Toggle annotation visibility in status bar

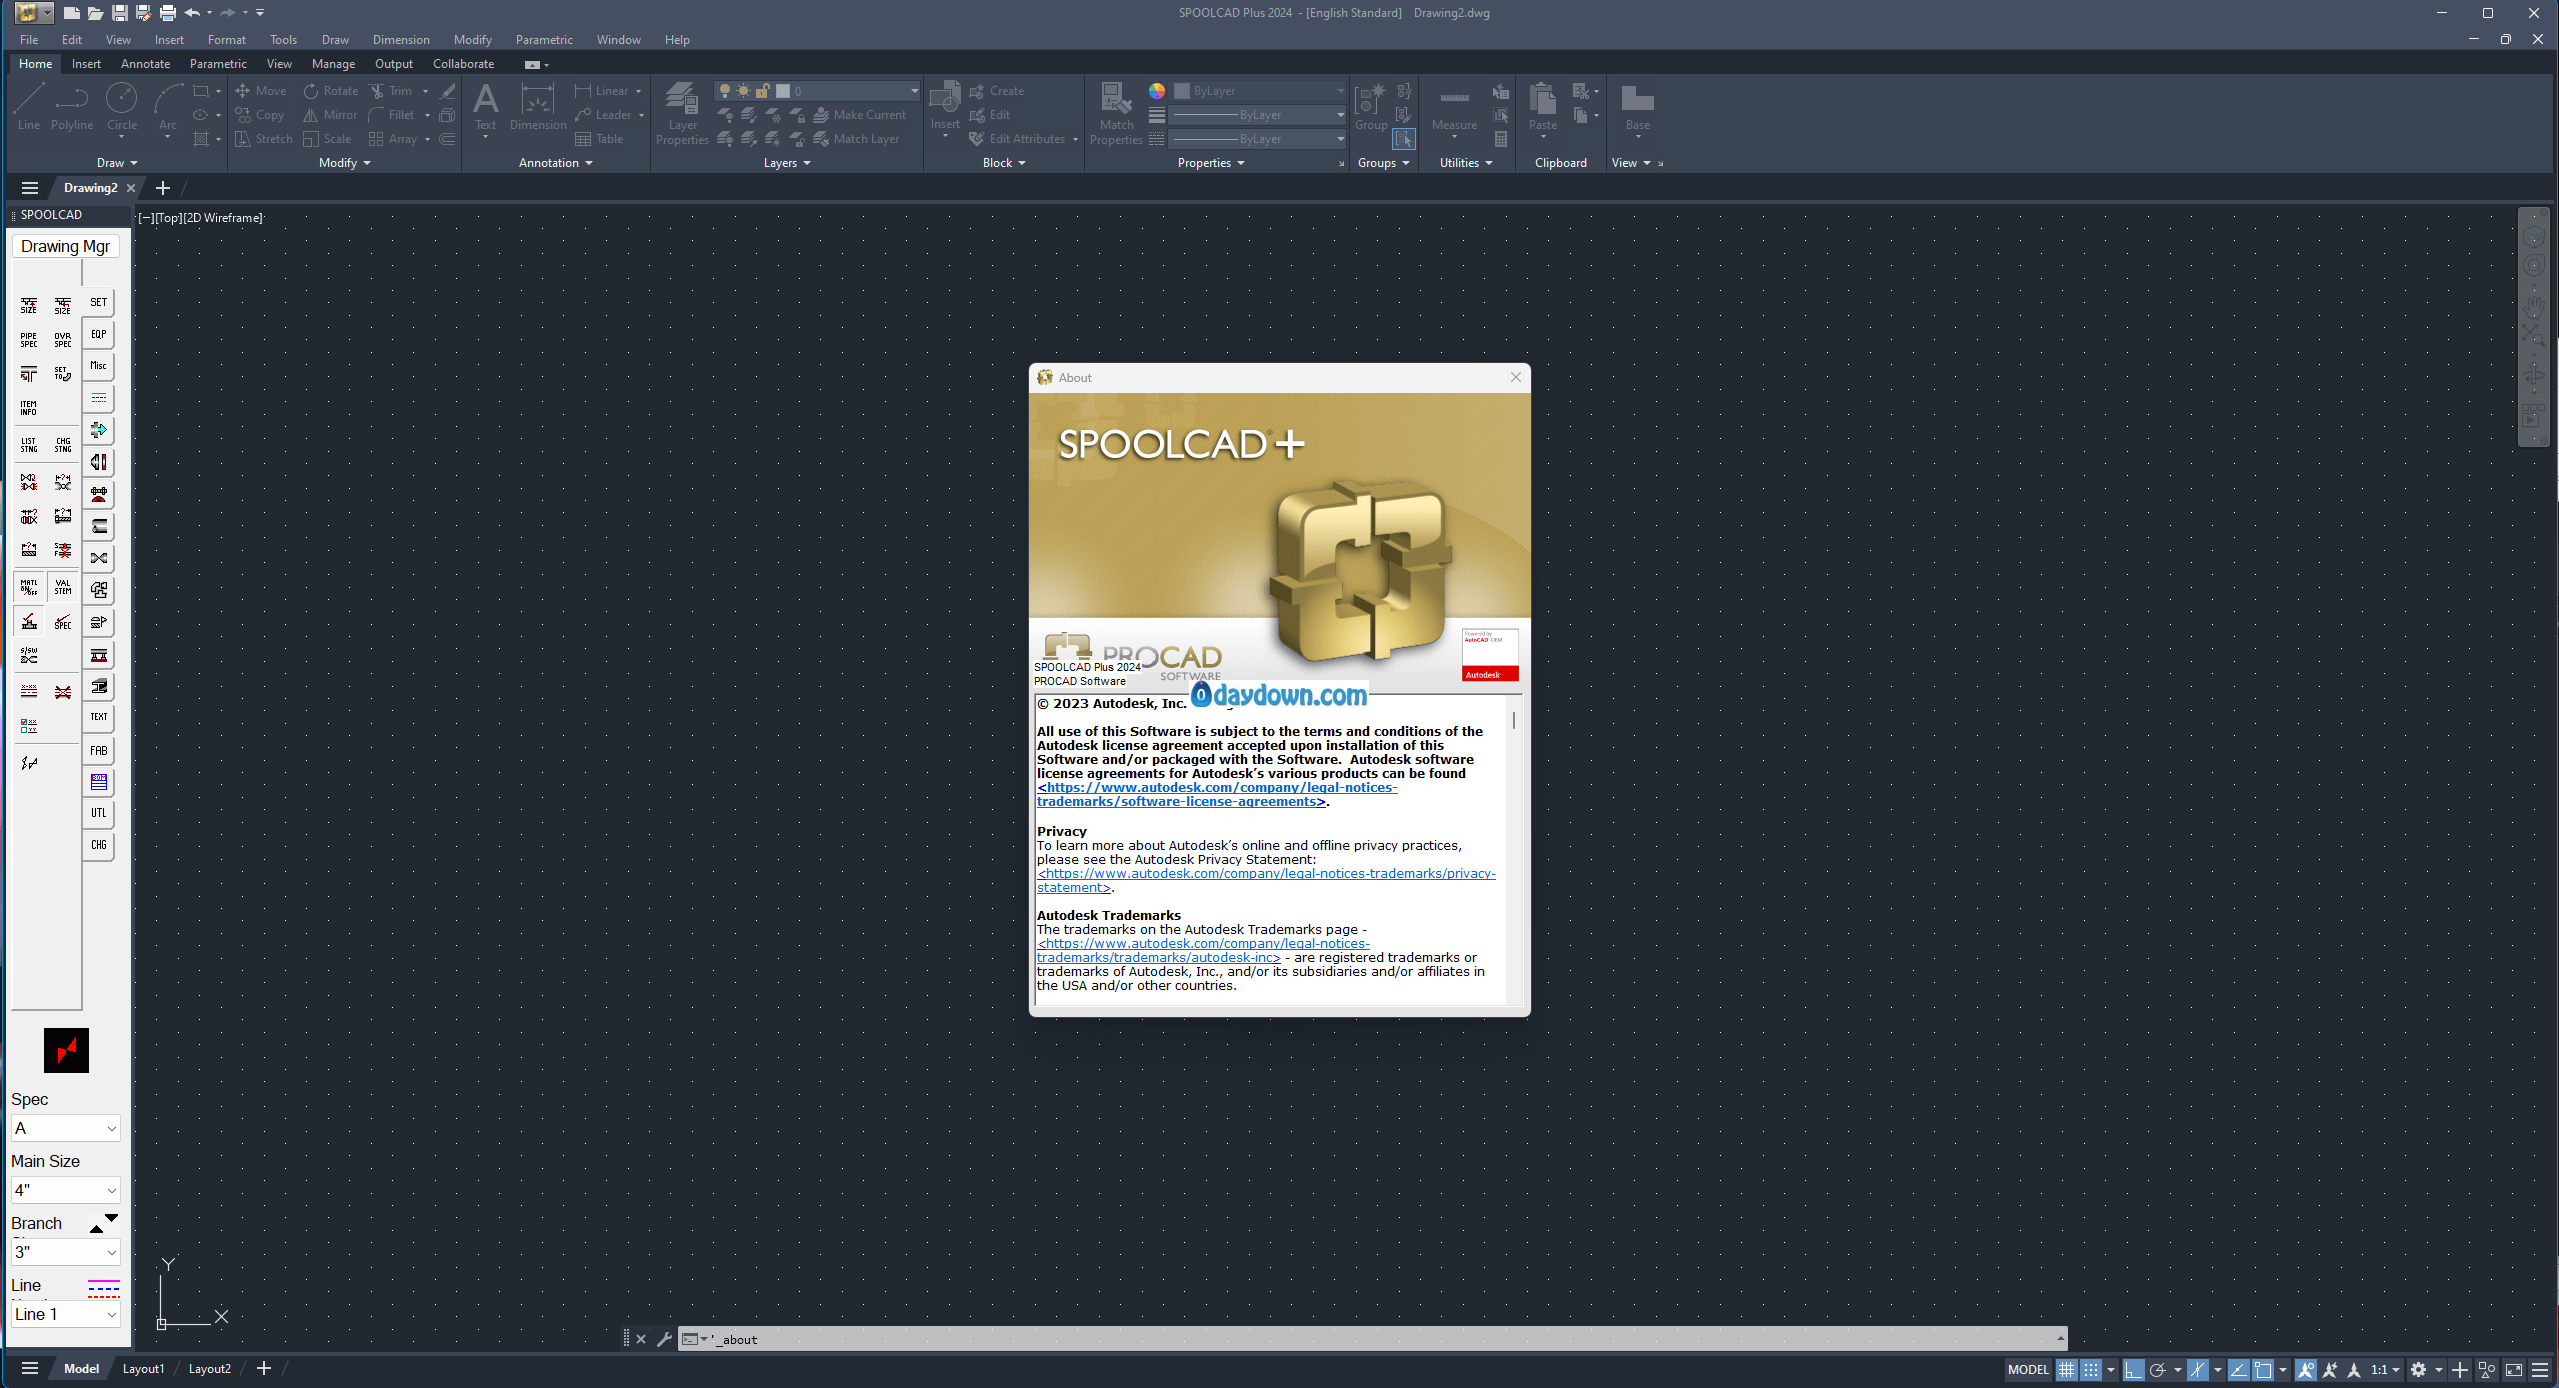[2306, 1369]
